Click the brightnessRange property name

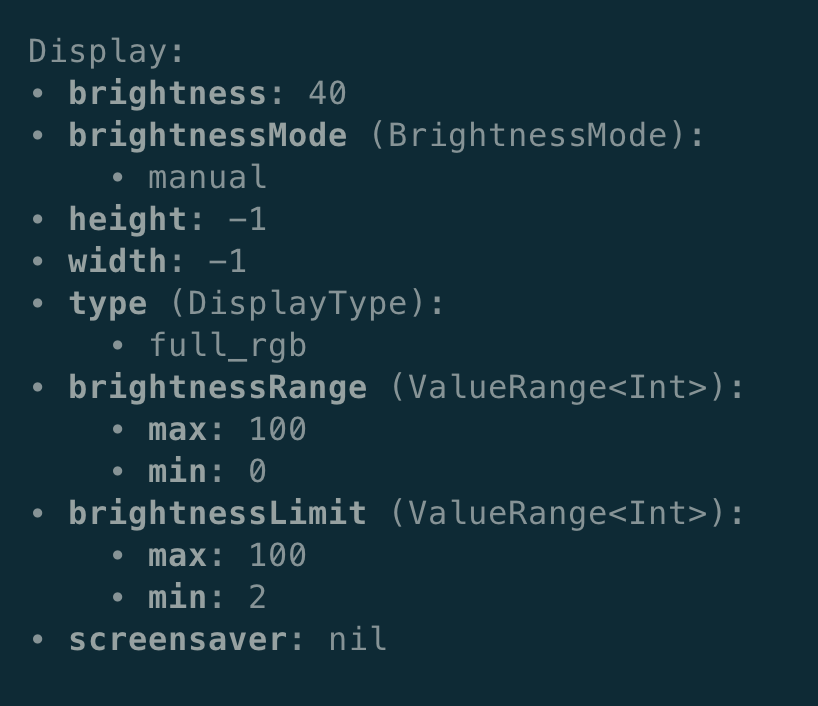point(217,387)
